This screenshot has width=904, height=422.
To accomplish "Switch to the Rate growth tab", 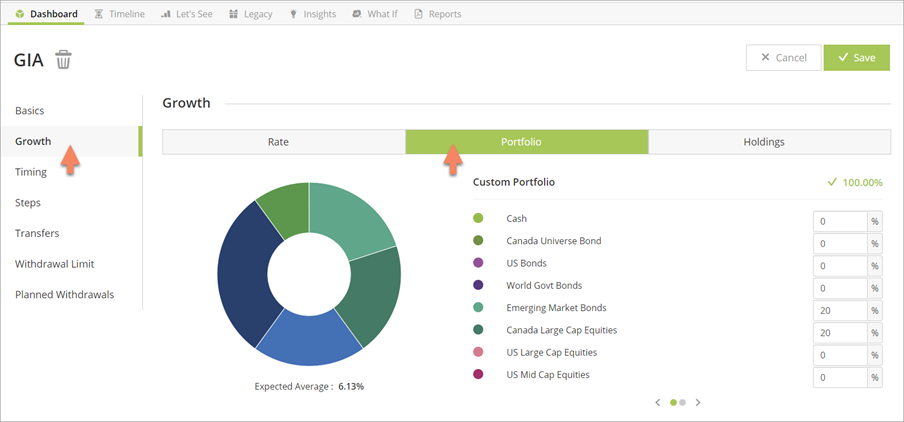I will 283,142.
